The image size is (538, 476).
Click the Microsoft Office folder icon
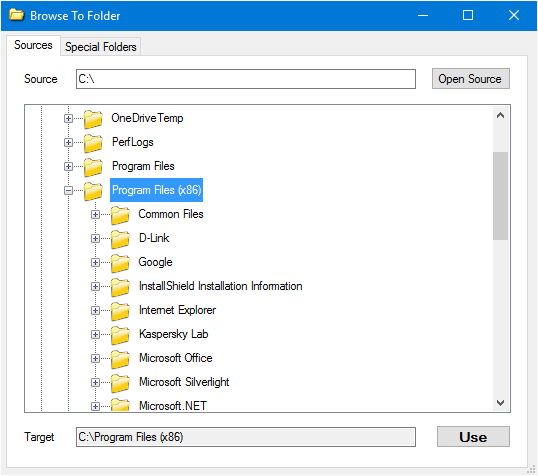tap(120, 359)
